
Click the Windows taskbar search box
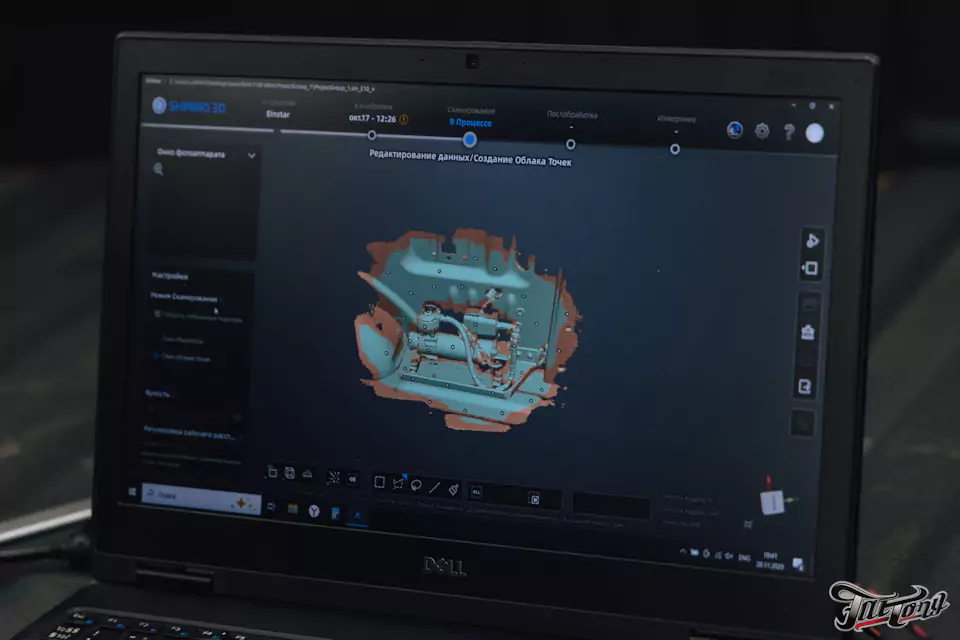click(x=201, y=498)
